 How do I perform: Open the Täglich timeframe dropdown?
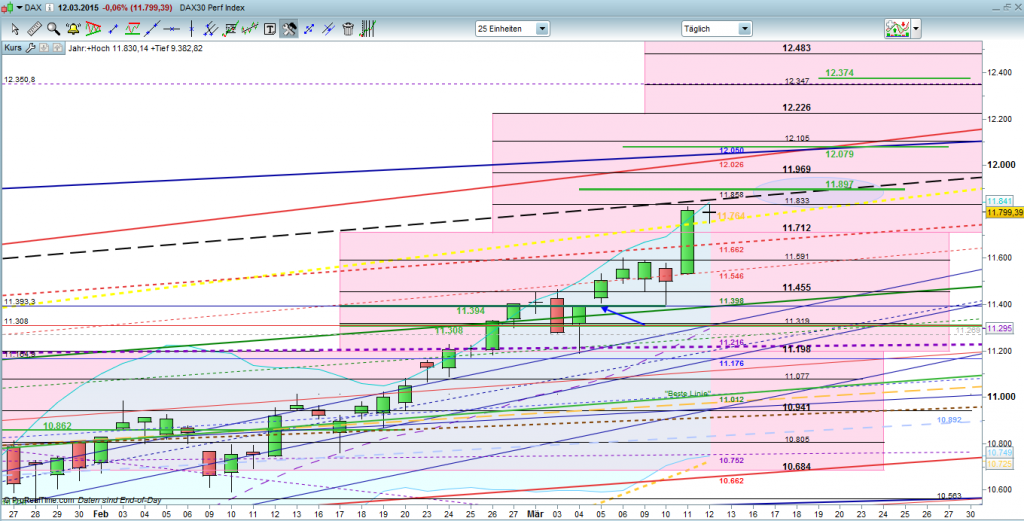click(x=716, y=29)
